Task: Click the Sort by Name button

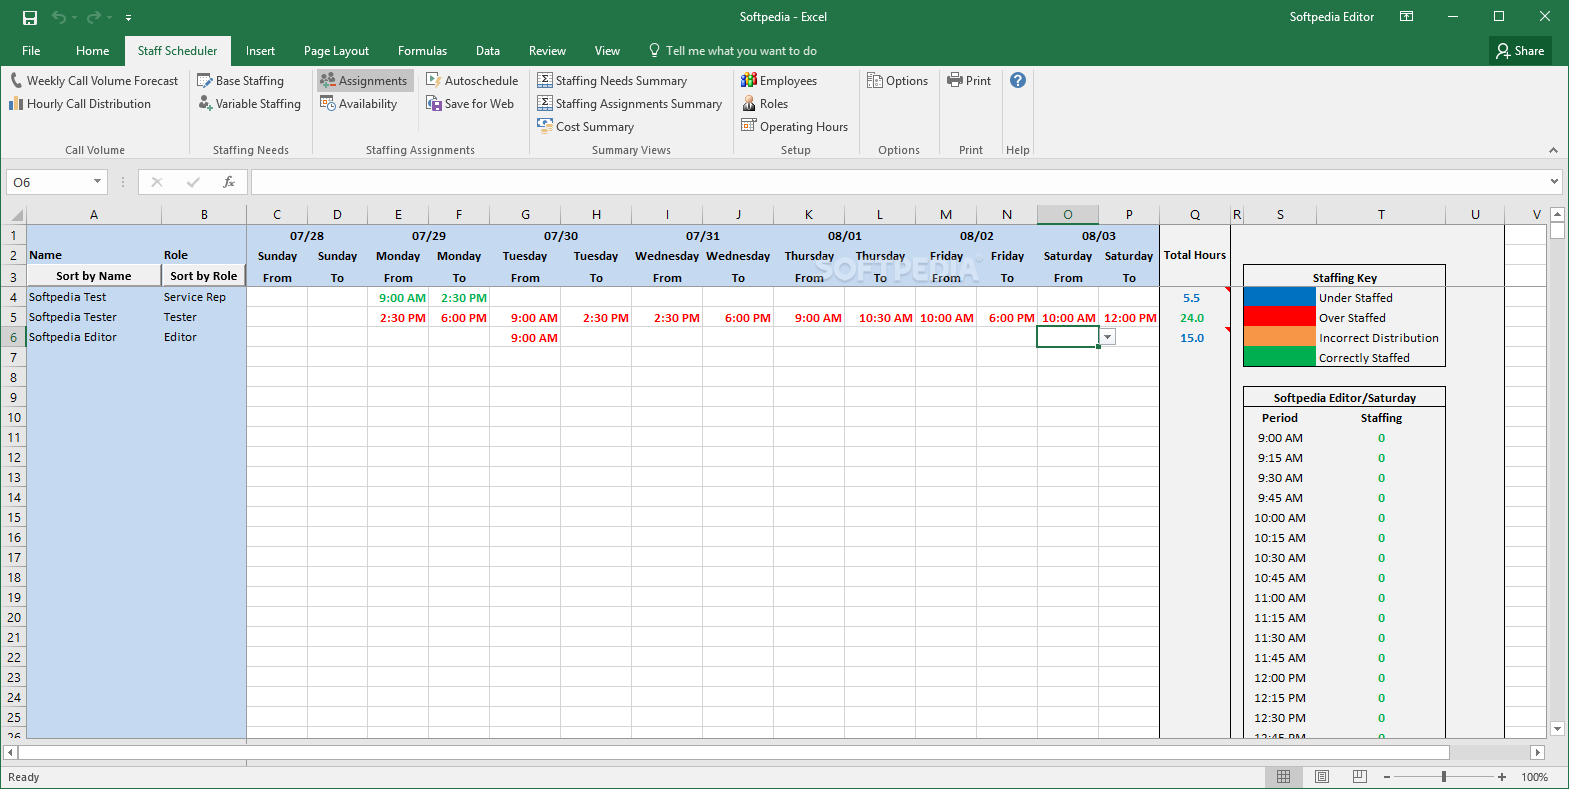Action: [94, 276]
